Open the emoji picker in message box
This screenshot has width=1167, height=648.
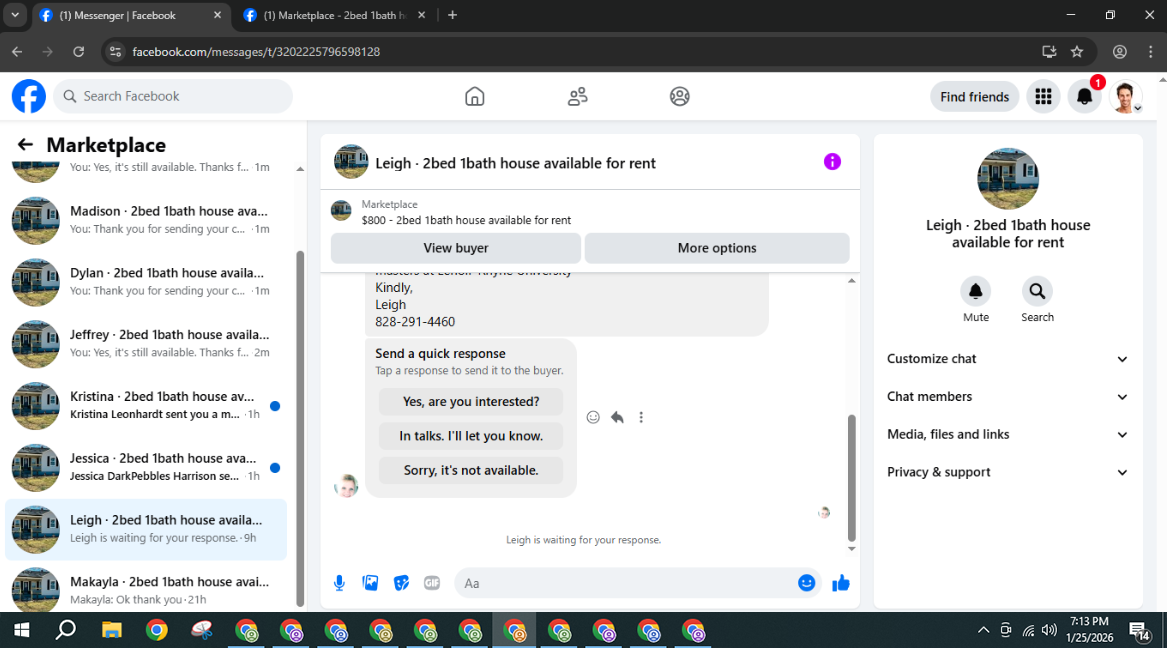[806, 583]
